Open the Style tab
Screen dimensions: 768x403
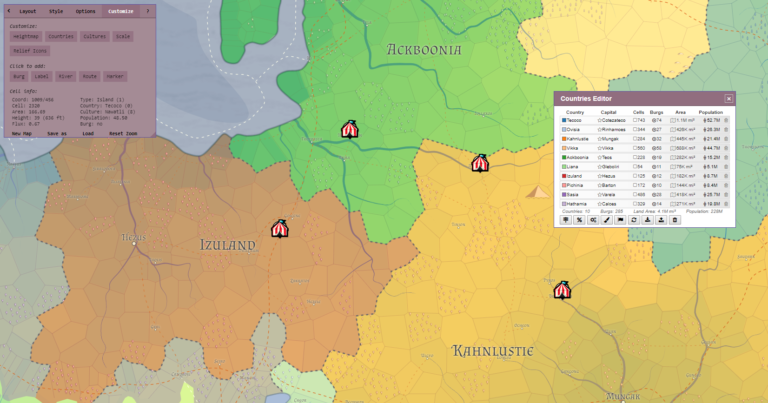coord(56,11)
